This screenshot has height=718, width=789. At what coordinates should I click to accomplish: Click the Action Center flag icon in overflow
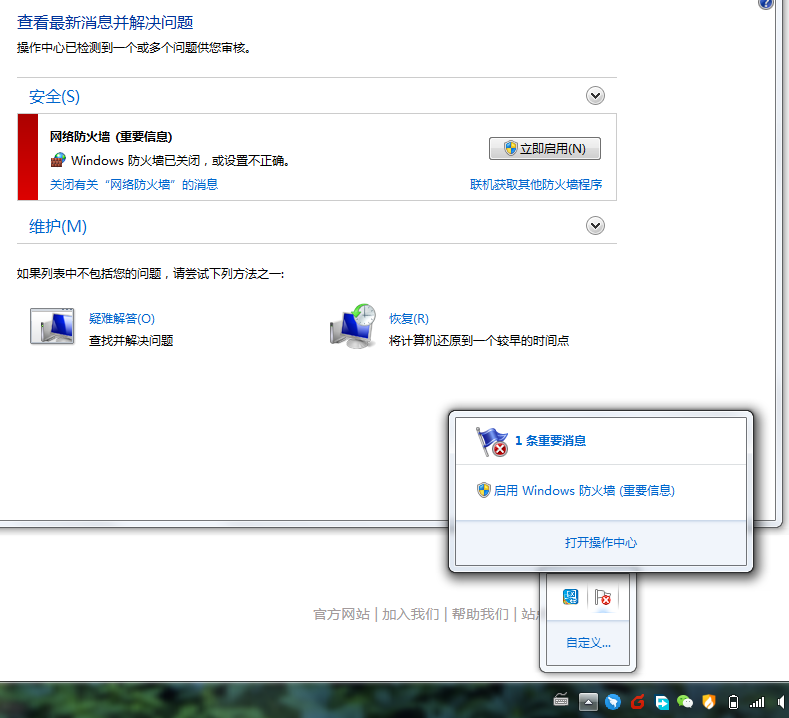point(602,597)
